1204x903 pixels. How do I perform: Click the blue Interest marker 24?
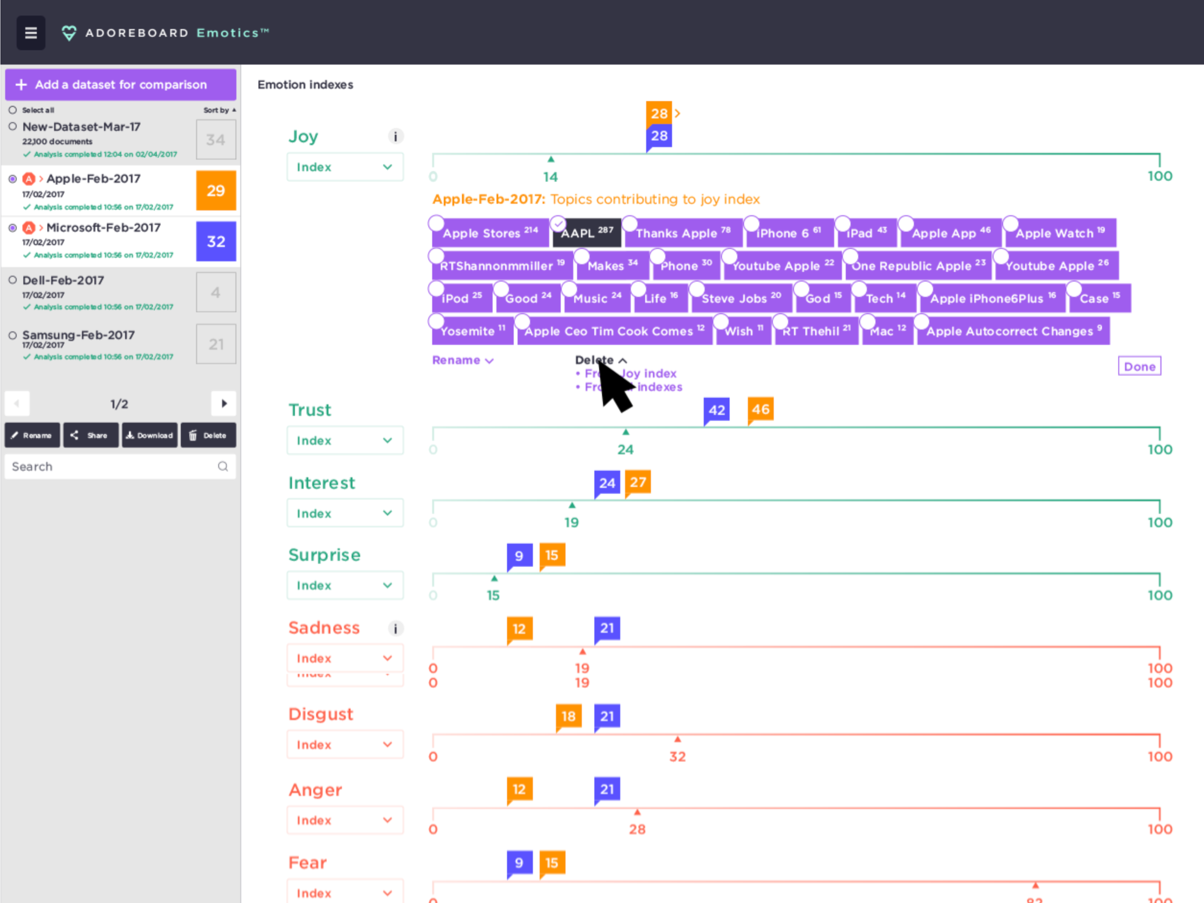[x=607, y=484]
